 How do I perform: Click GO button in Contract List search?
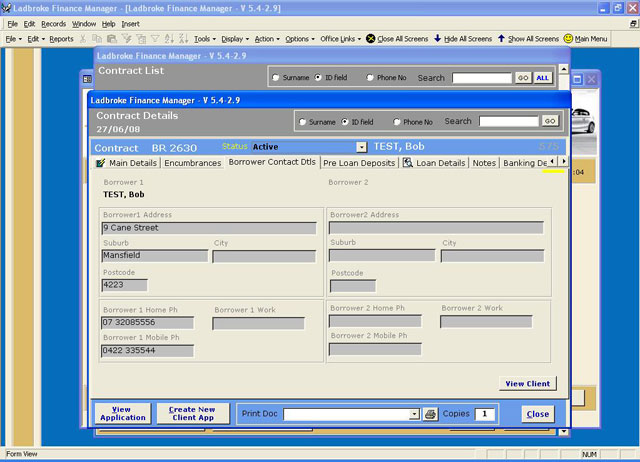523,78
